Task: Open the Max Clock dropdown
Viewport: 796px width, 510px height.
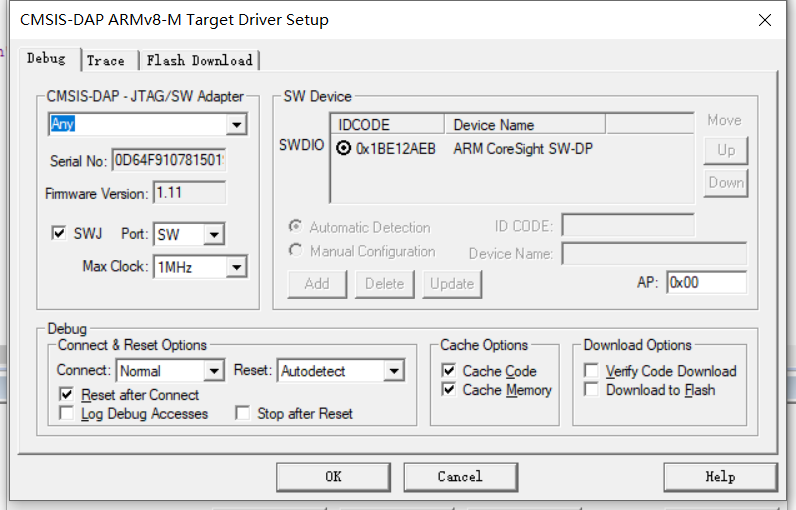Action: pyautogui.click(x=237, y=267)
